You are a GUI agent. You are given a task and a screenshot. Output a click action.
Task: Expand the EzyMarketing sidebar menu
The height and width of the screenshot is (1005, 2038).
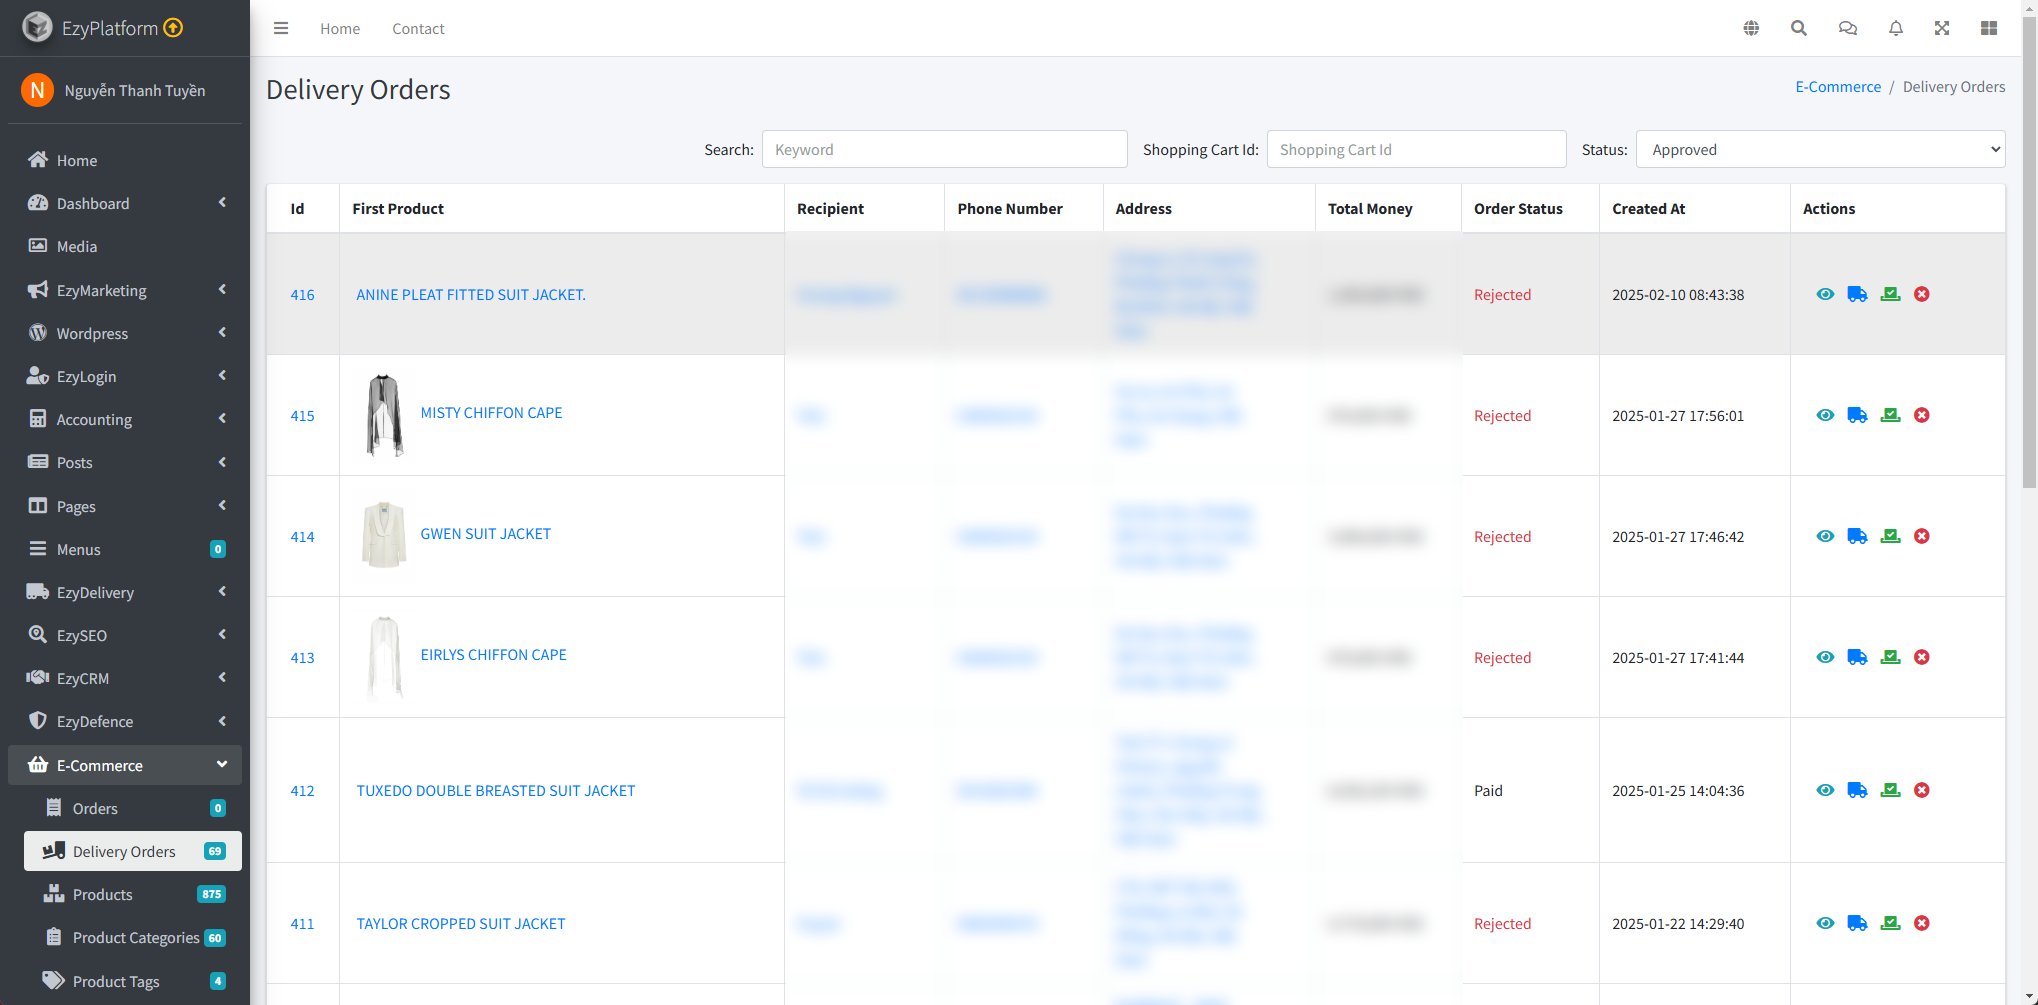[x=125, y=290]
